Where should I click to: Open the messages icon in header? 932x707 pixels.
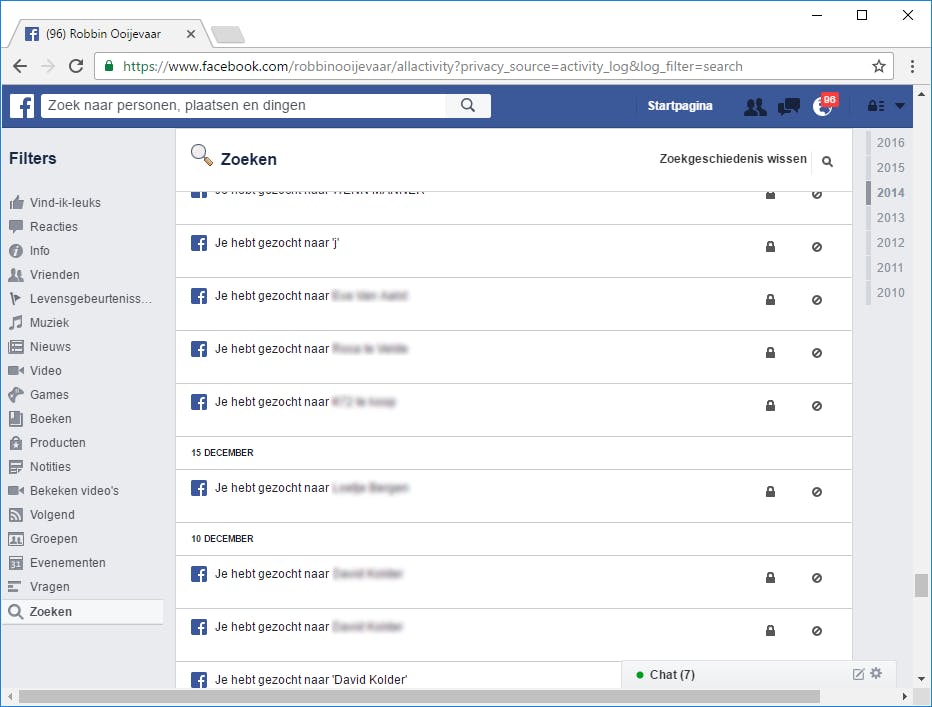coord(789,106)
